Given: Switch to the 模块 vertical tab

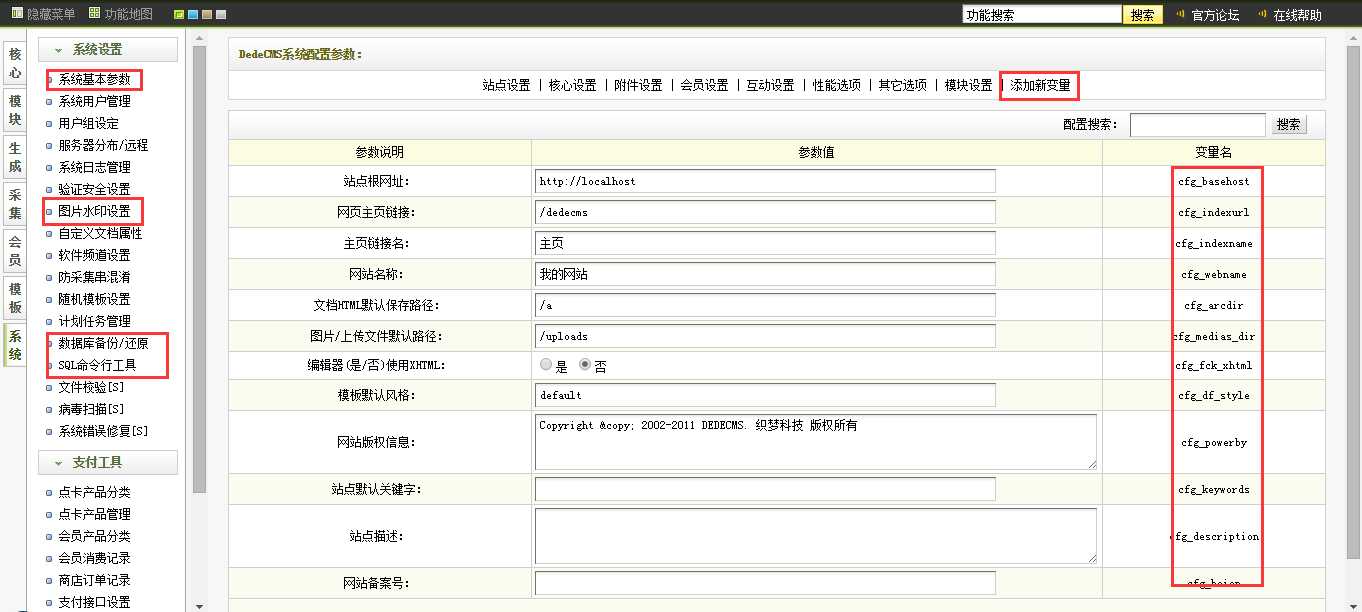Looking at the screenshot, I should (x=15, y=111).
